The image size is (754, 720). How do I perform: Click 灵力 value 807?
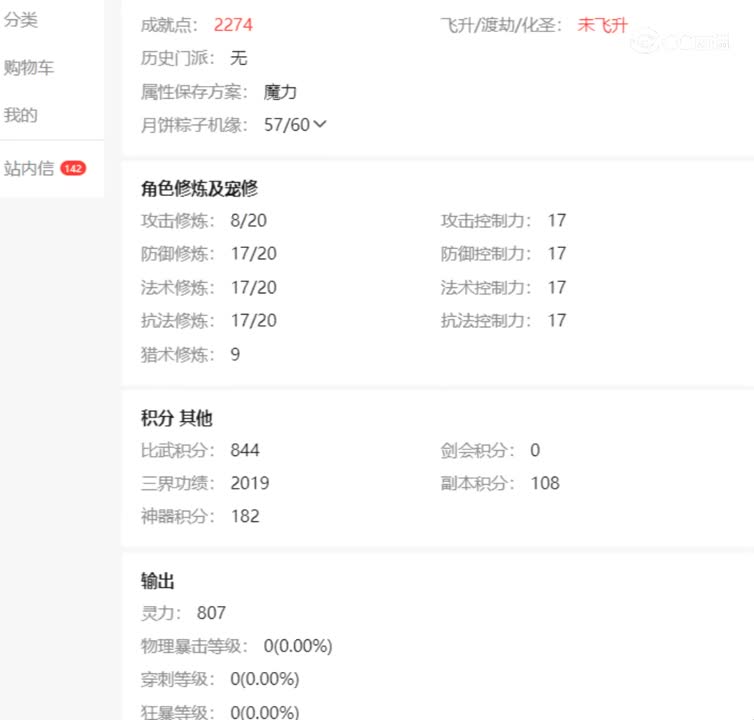pyautogui.click(x=212, y=613)
